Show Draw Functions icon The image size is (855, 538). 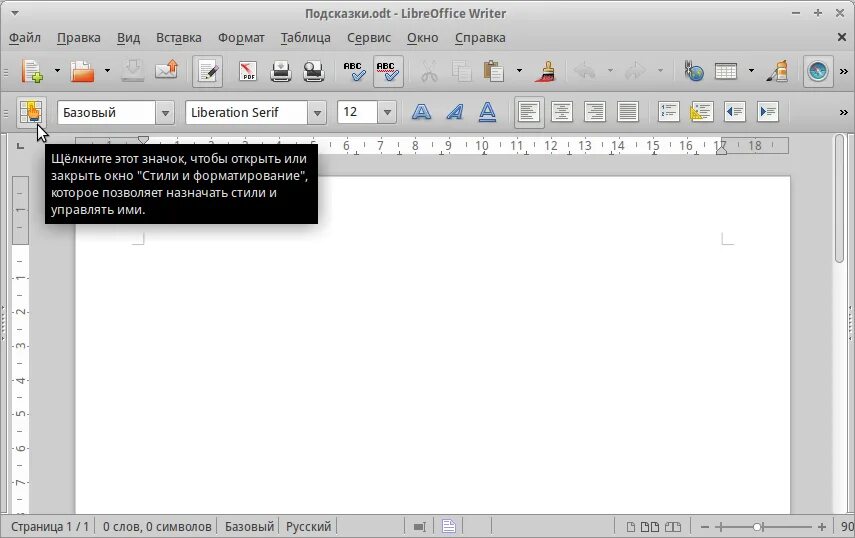pyautogui.click(x=778, y=71)
